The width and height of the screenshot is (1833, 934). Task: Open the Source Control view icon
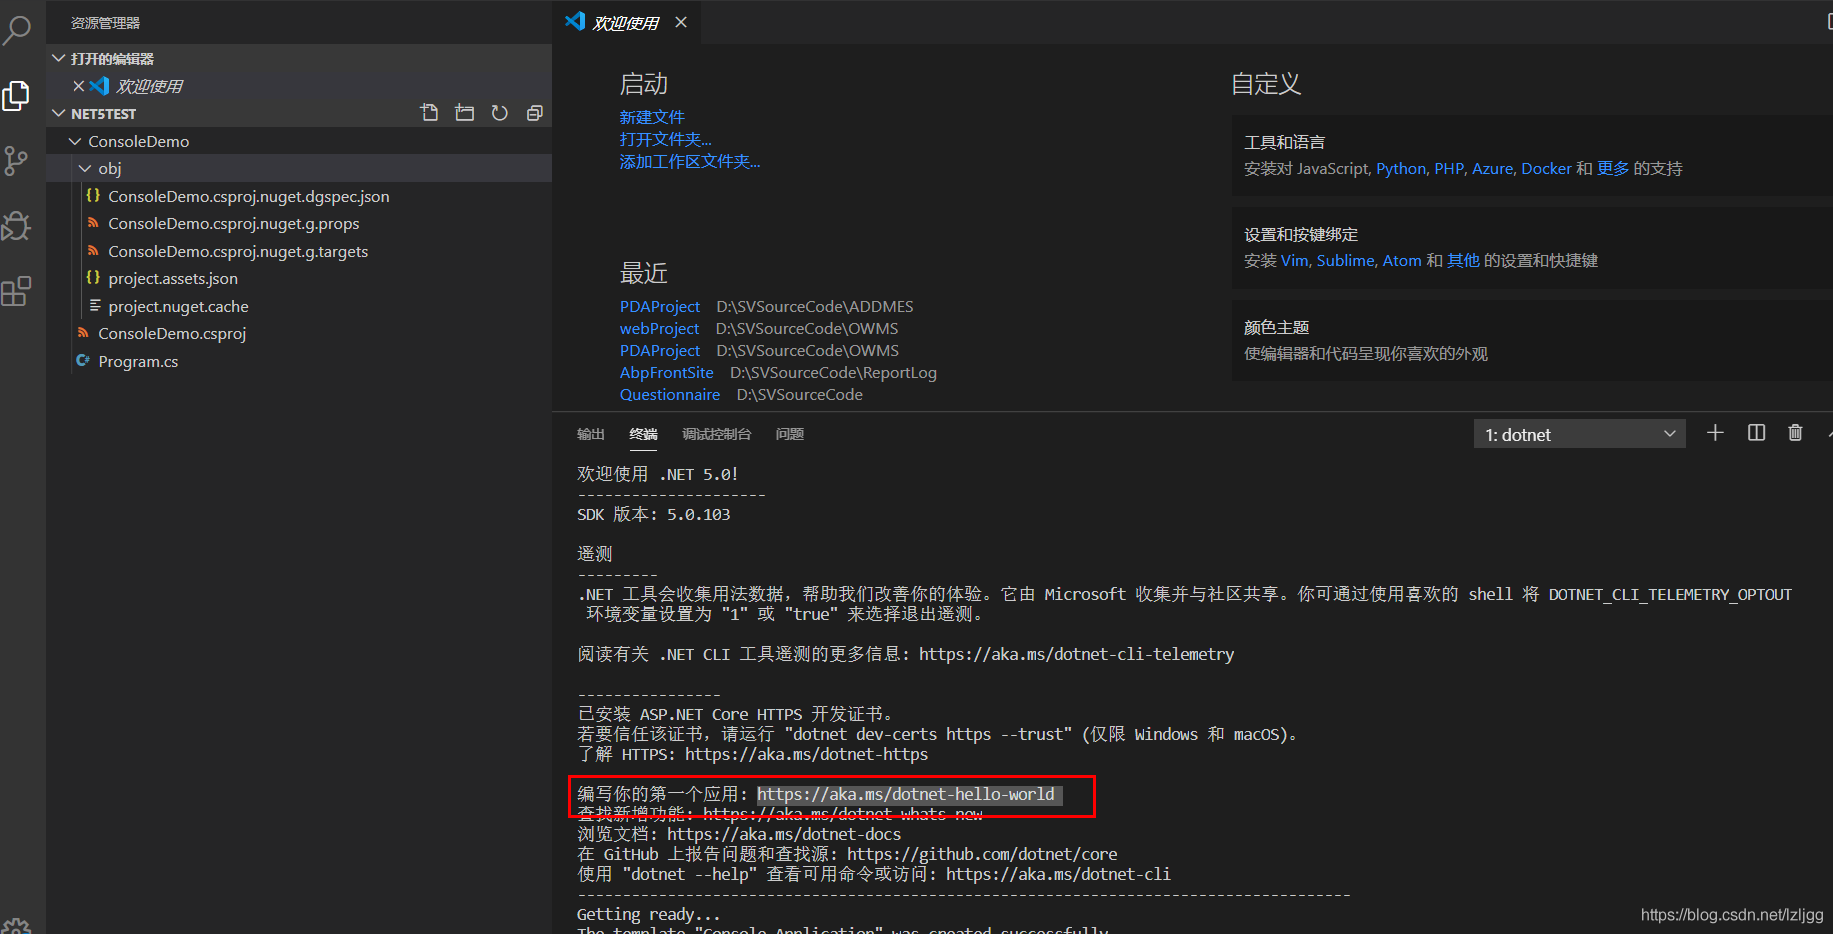tap(16, 161)
